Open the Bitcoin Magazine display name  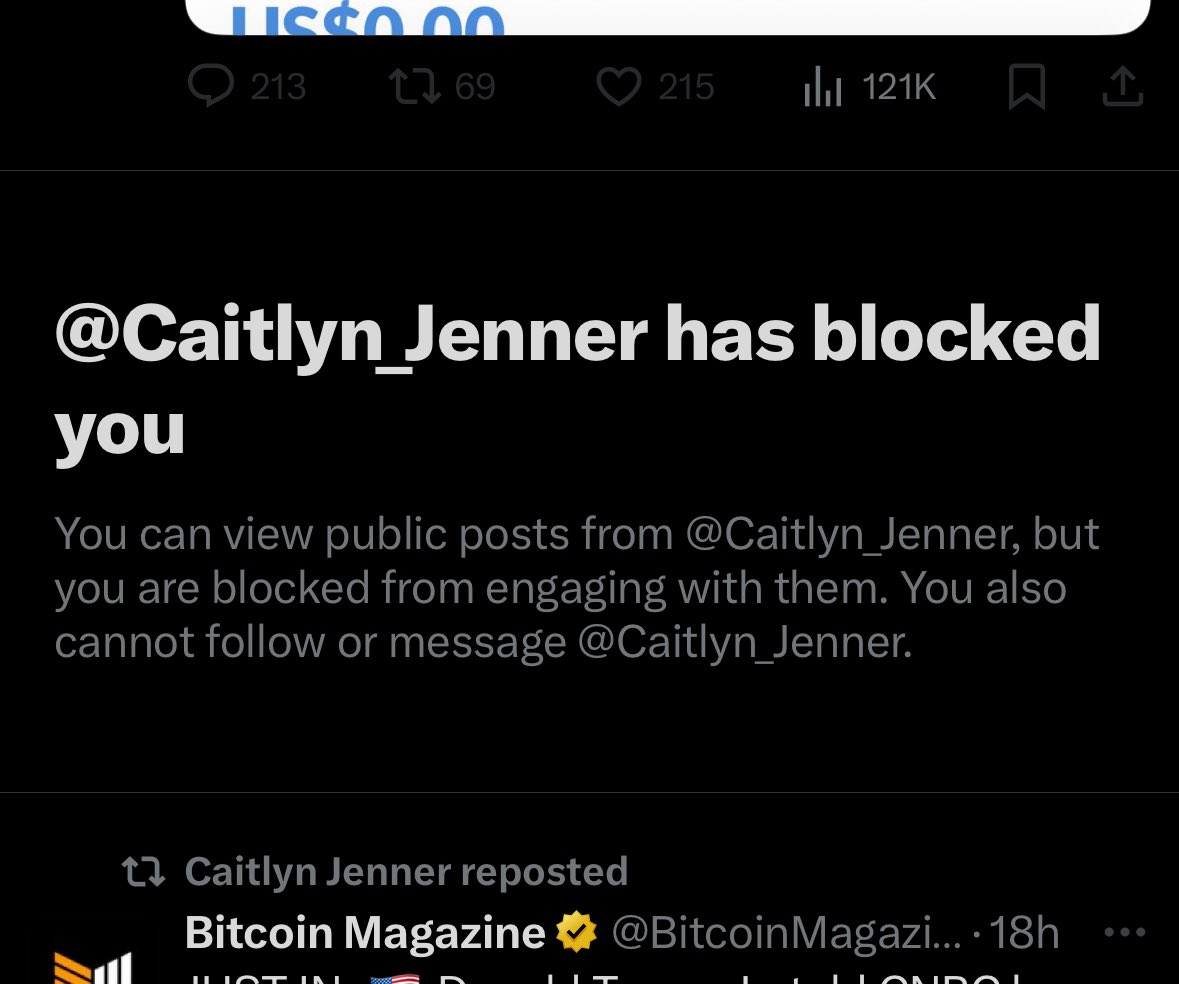point(365,933)
